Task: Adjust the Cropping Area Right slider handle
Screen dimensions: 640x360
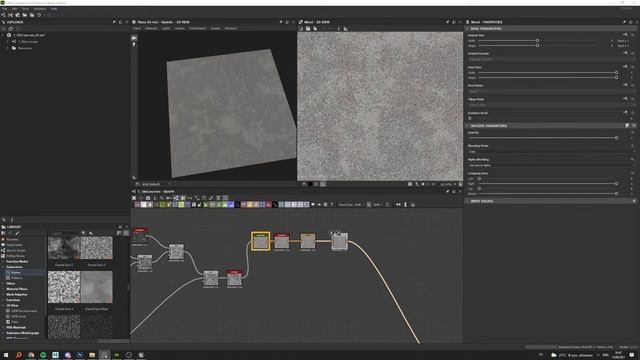Action: point(616,184)
